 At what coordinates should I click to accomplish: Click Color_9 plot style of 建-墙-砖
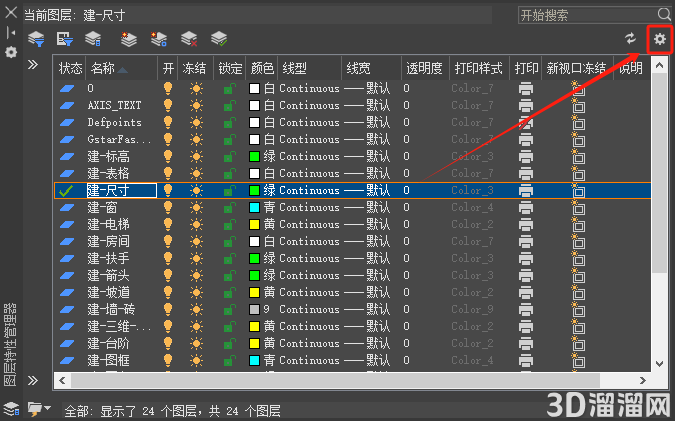(472, 310)
